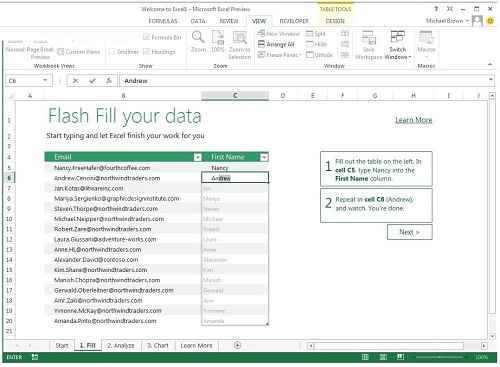Cancel entry with the X icon
Viewport: 500px width, 367px height.
pyautogui.click(x=76, y=81)
